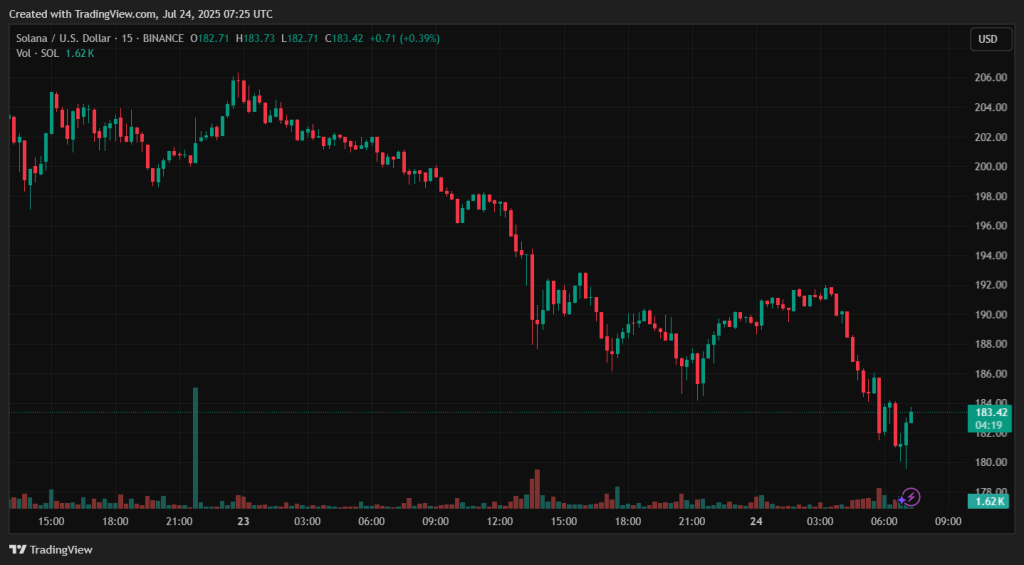
Task: Click the 1.62 K volume tag on the price axis
Action: [x=990, y=501]
